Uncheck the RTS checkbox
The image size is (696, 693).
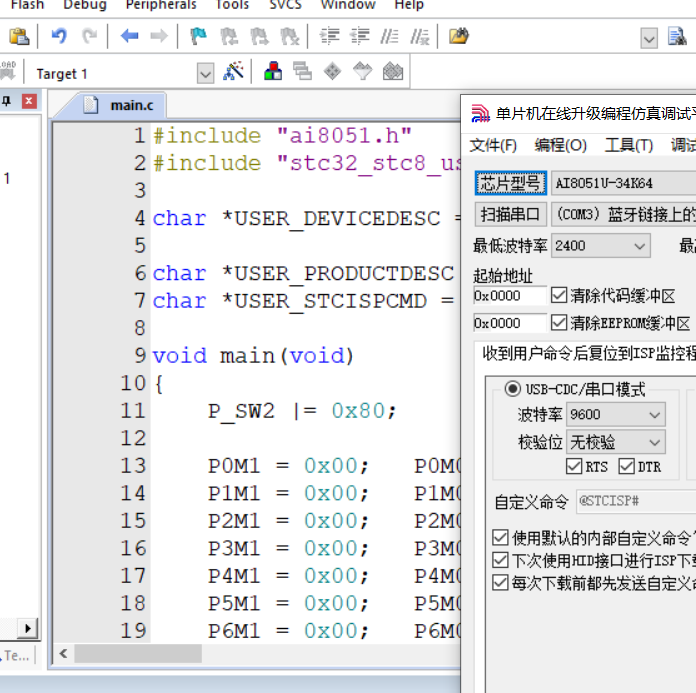click(x=573, y=467)
